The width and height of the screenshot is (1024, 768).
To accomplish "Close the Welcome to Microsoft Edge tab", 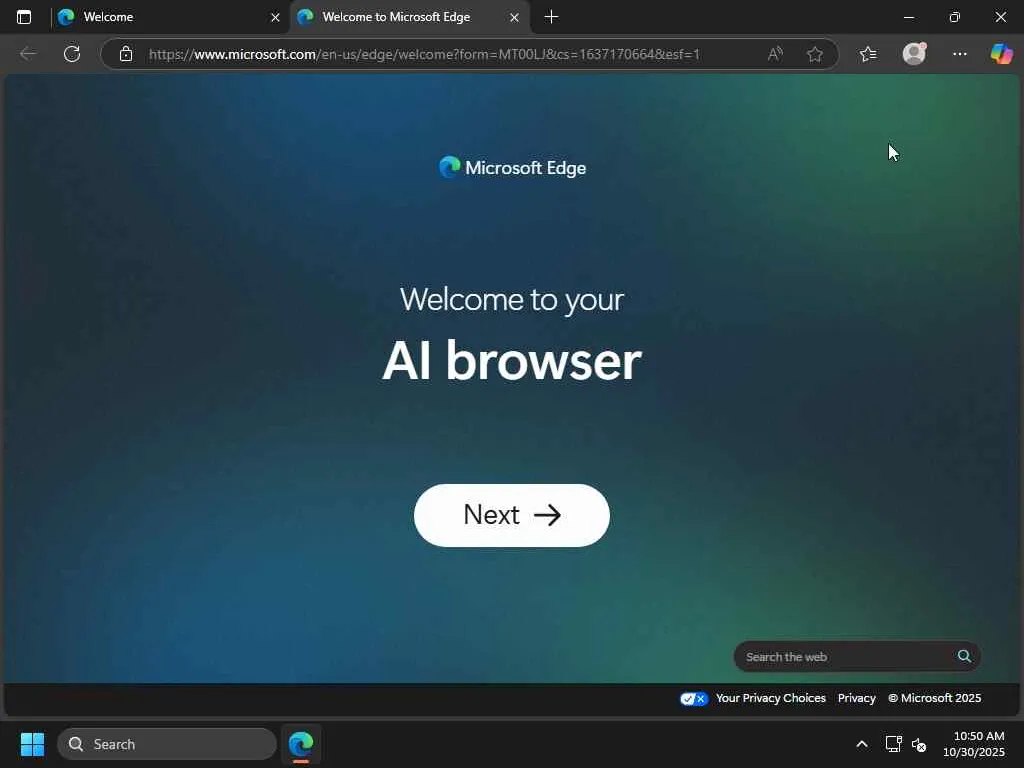I will [x=514, y=18].
